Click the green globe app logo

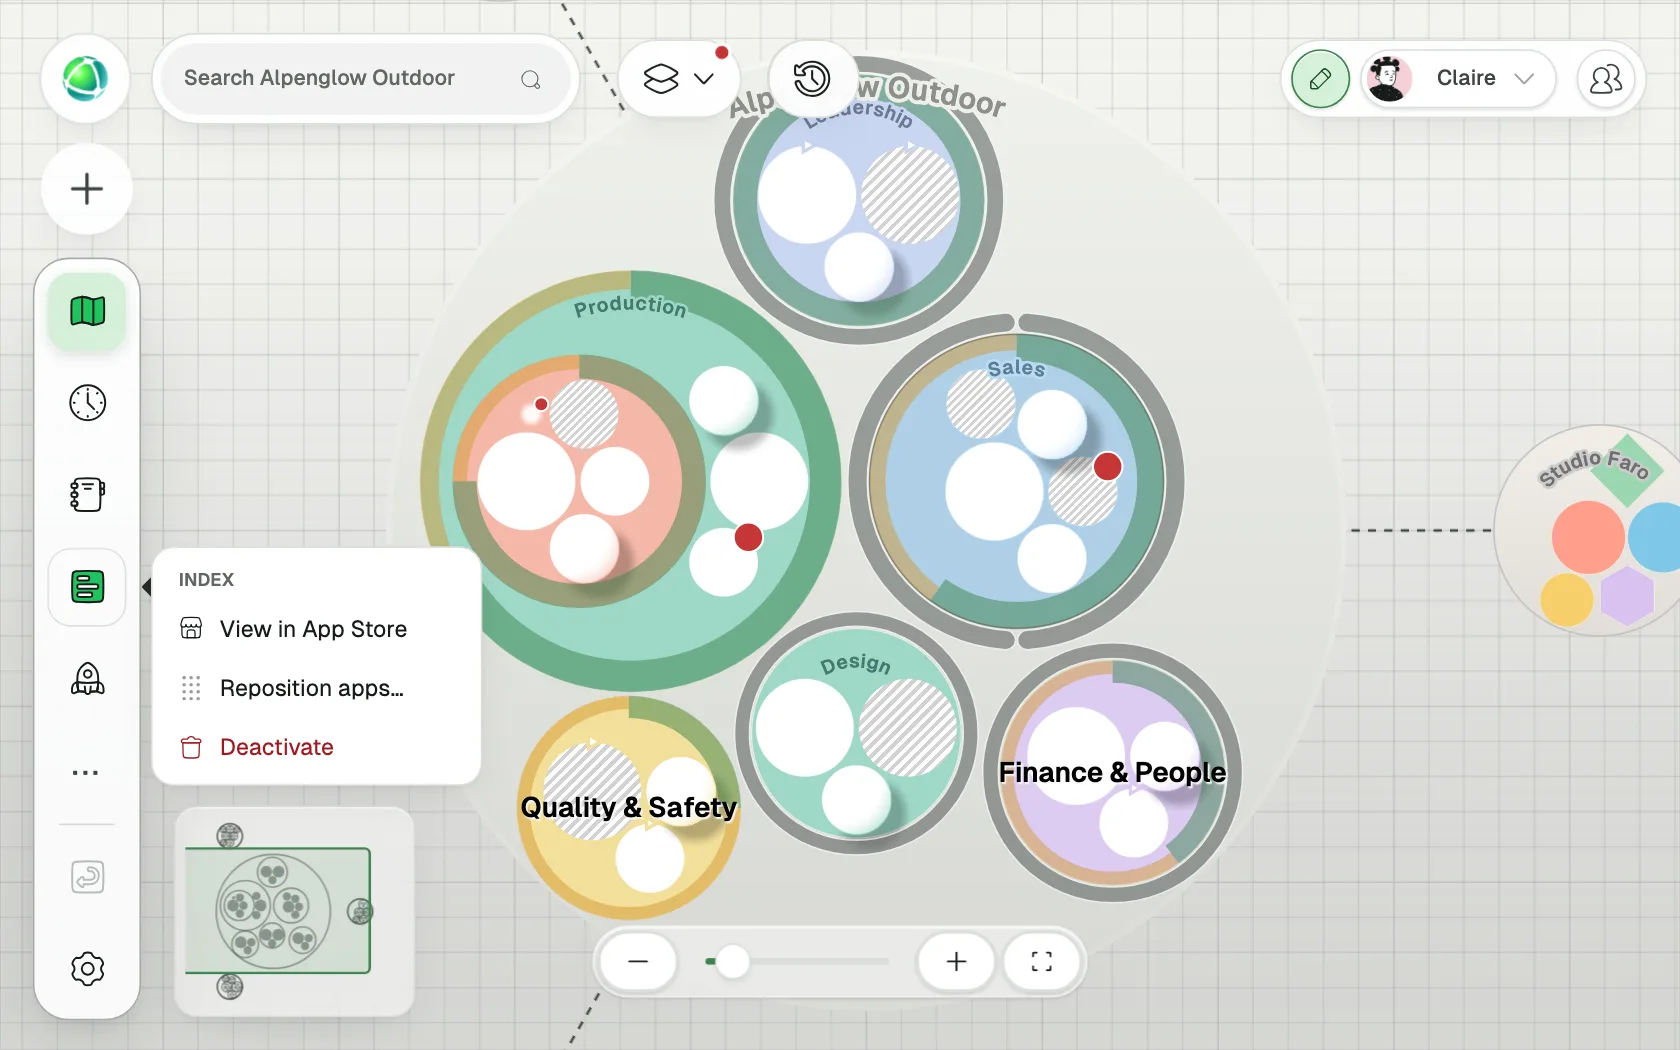tap(85, 79)
